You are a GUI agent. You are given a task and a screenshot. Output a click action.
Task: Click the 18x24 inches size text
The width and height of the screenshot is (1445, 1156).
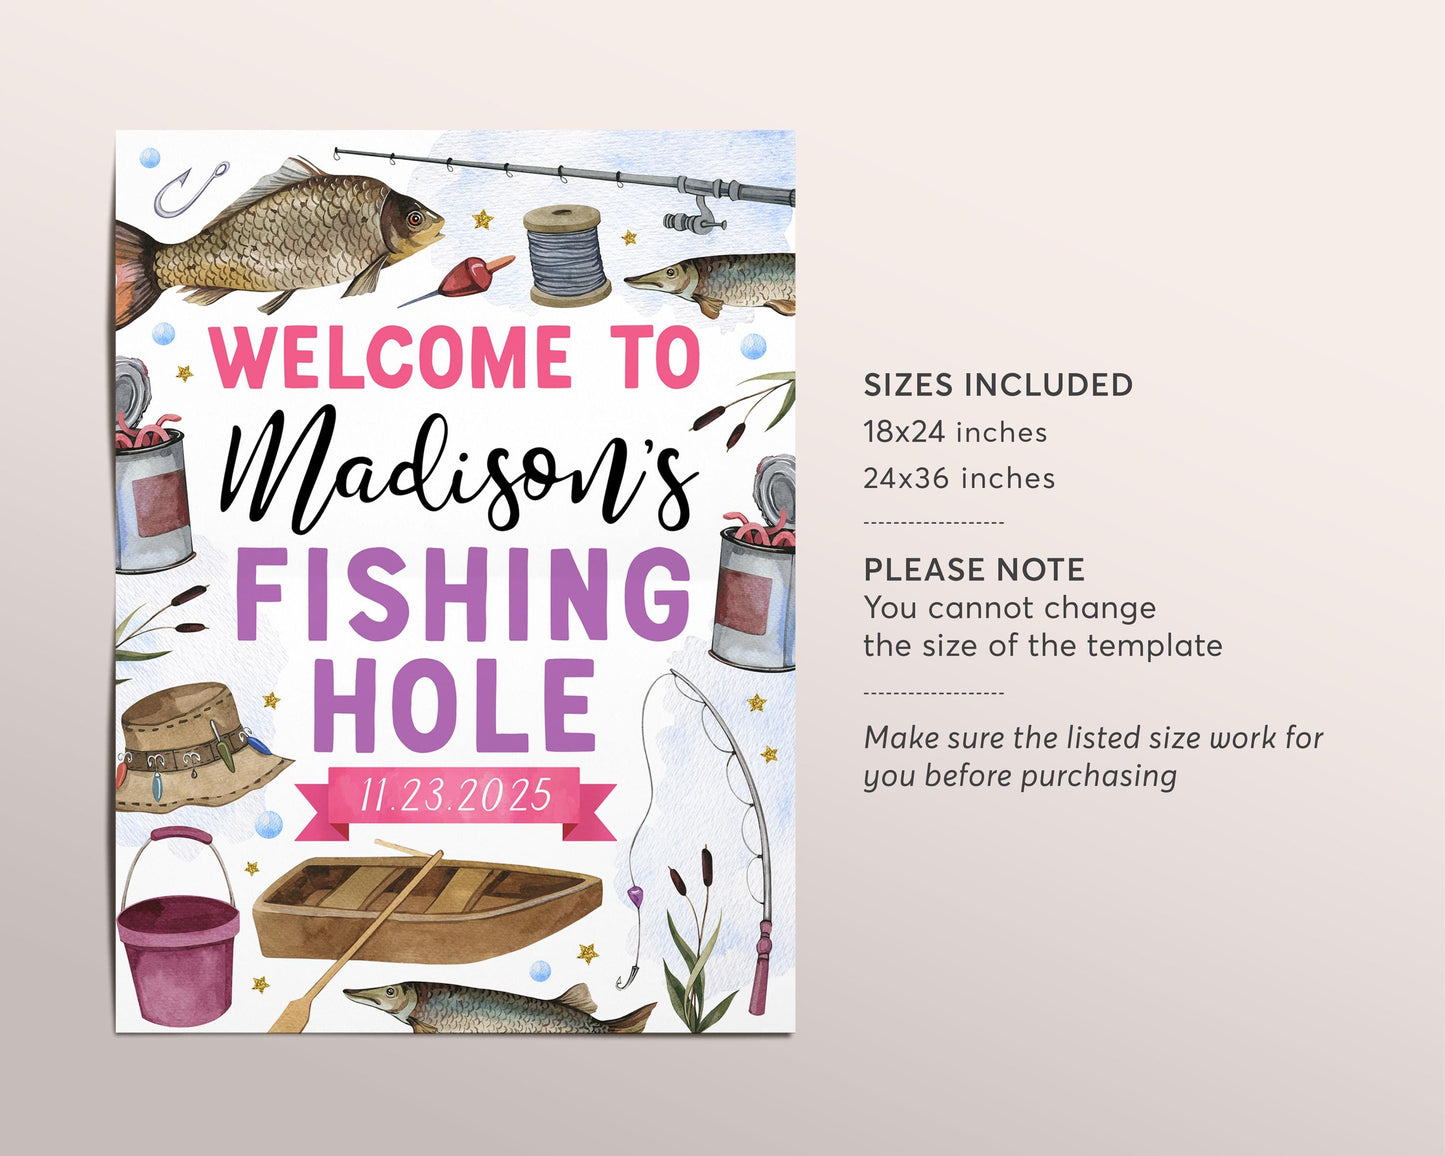955,432
